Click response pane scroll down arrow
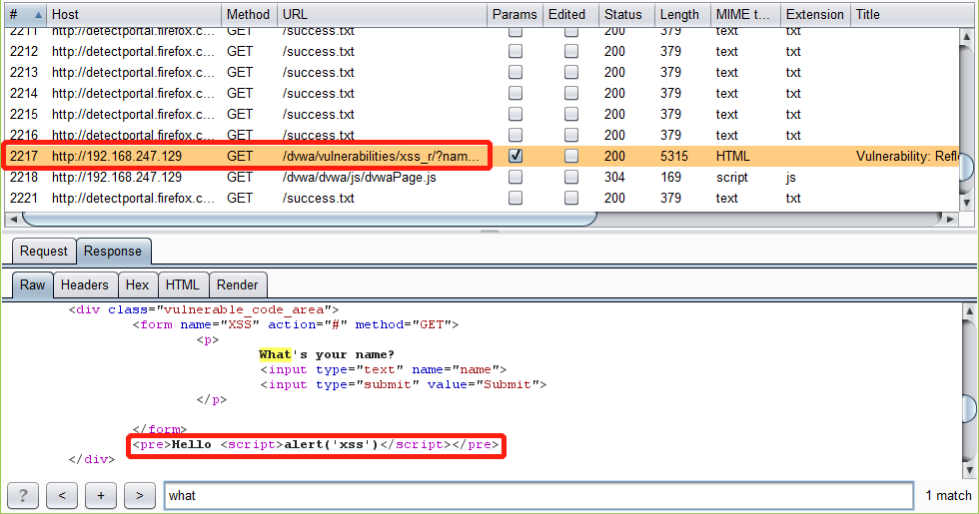This screenshot has height=514, width=979. click(969, 470)
